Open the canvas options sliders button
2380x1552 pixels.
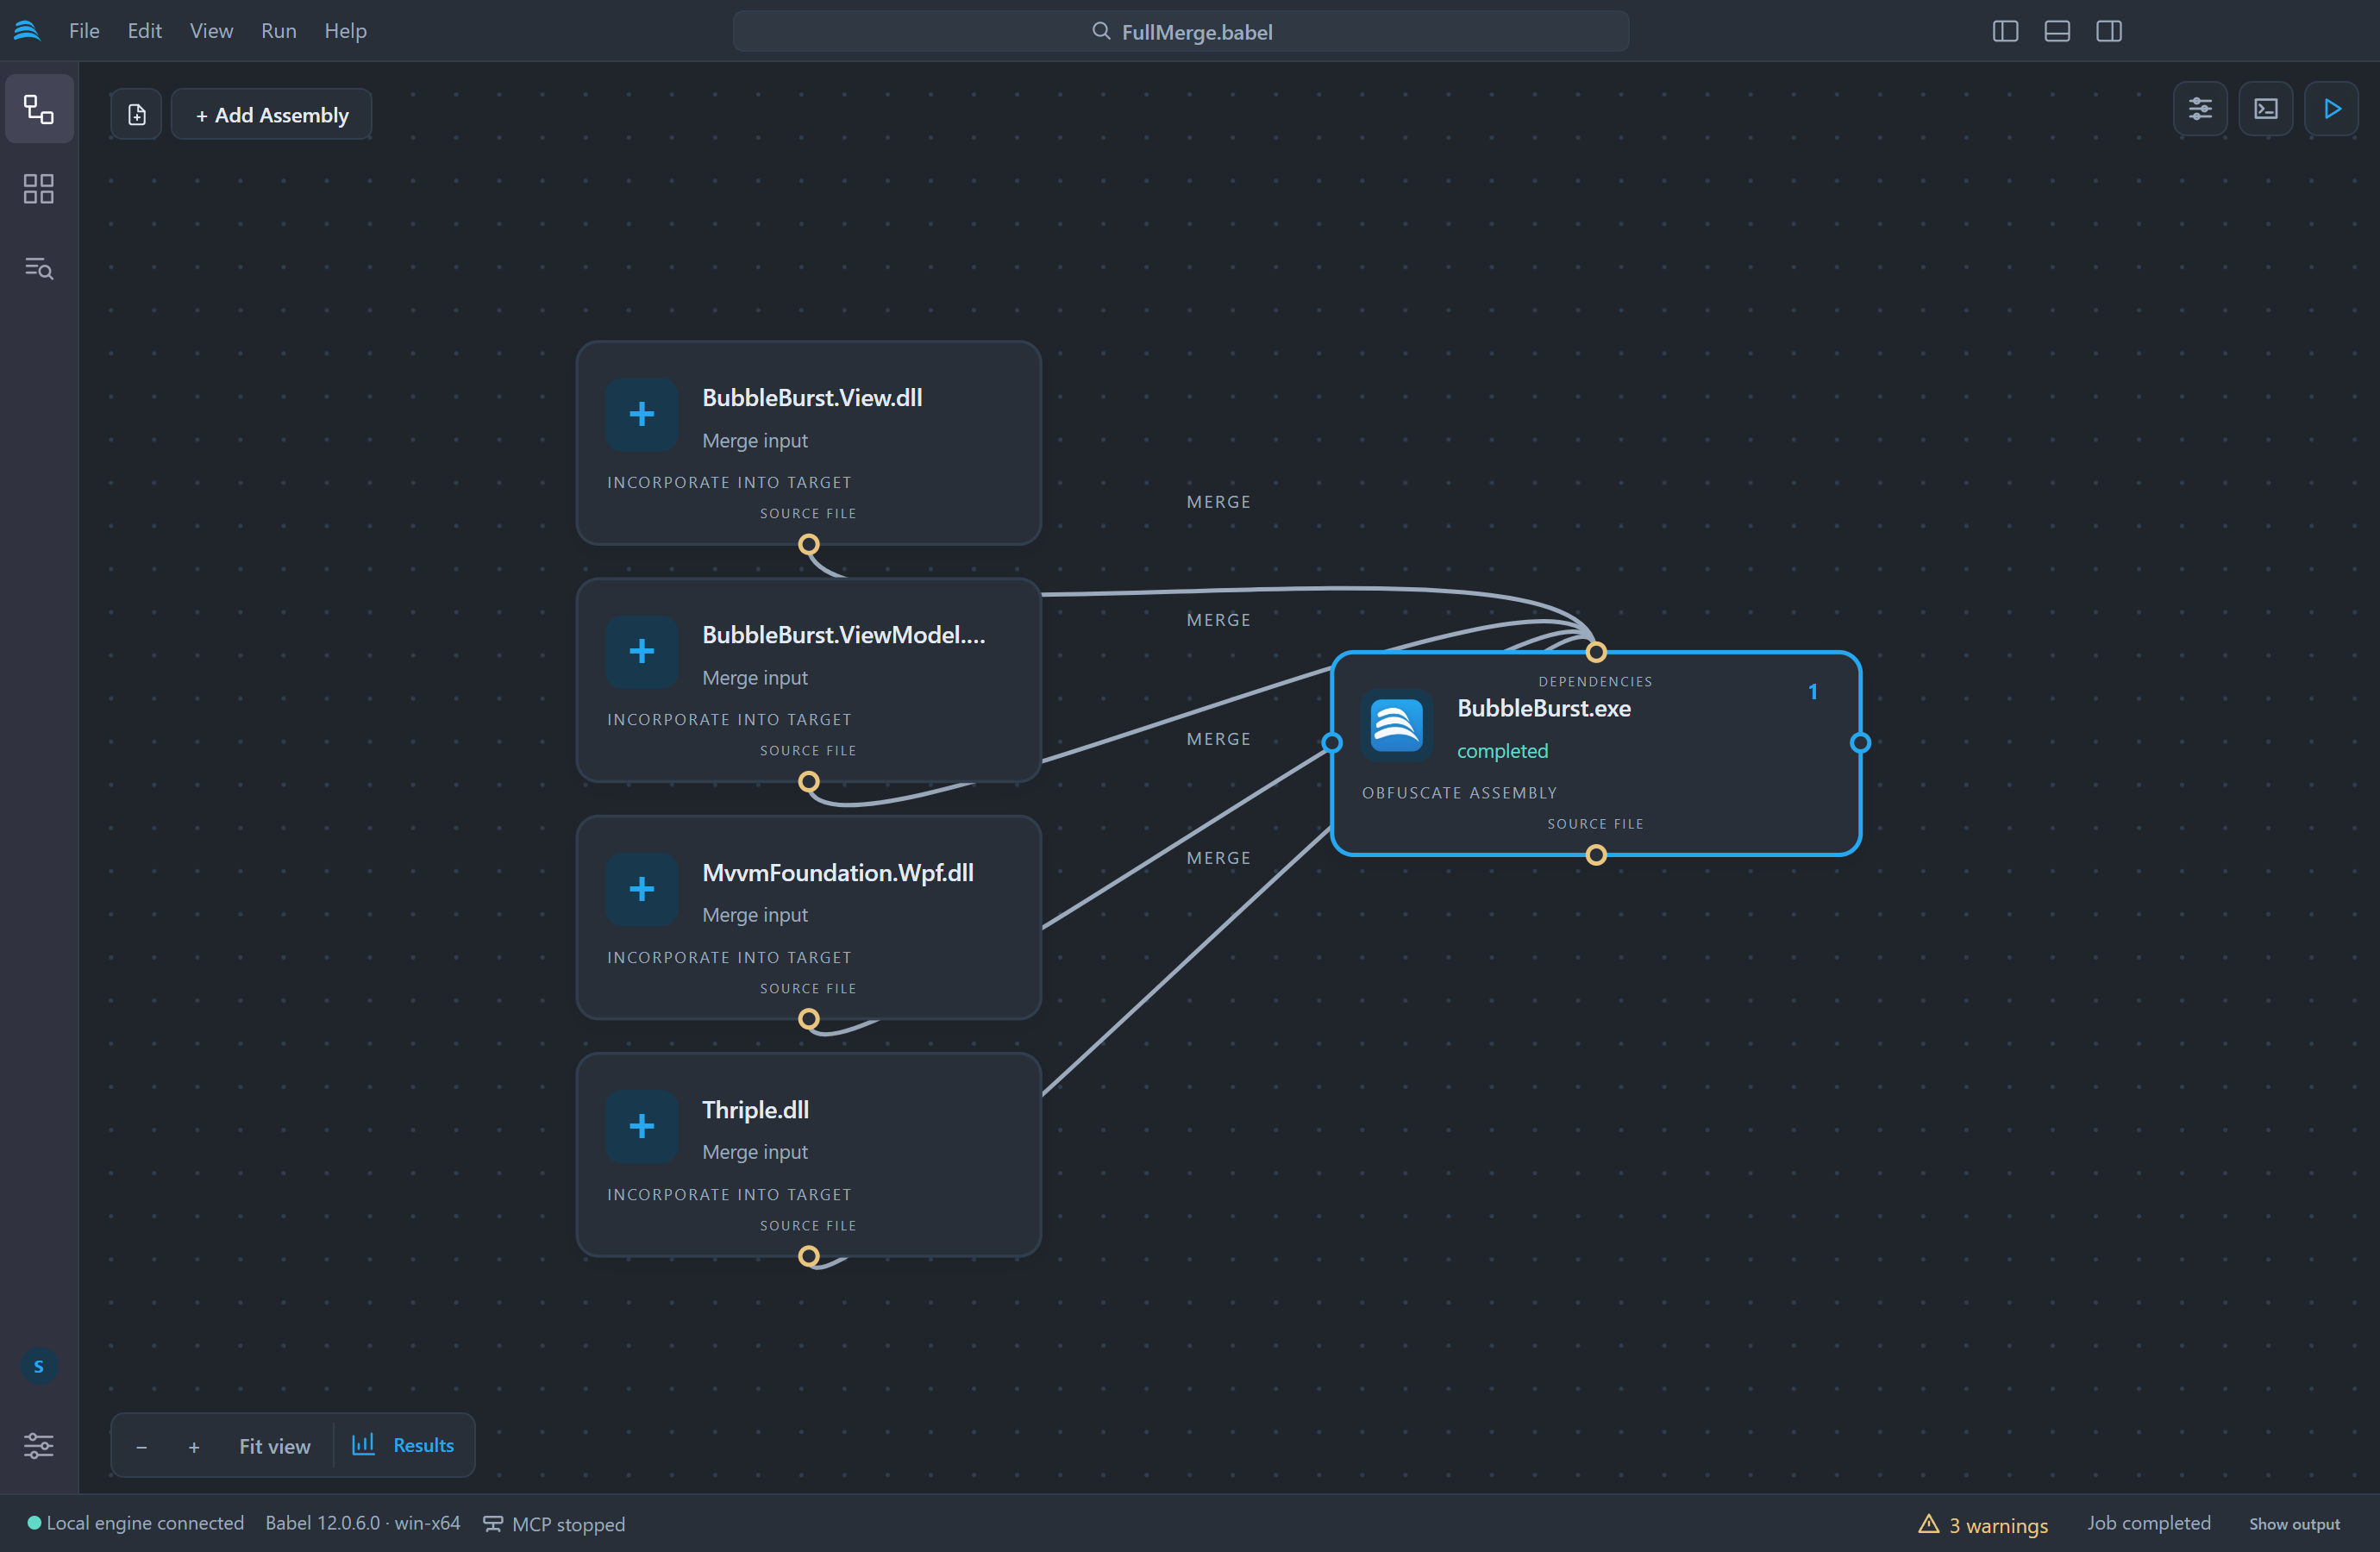2200,109
